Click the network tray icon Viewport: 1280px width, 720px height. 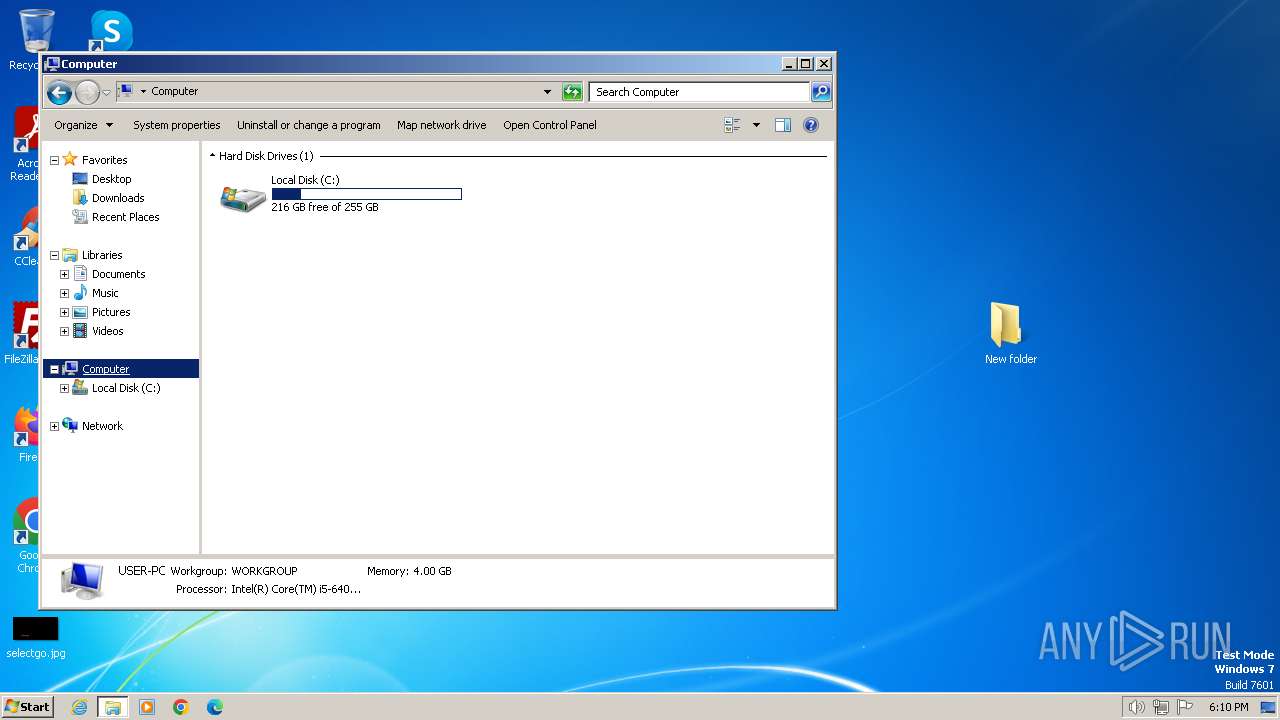tap(1161, 707)
